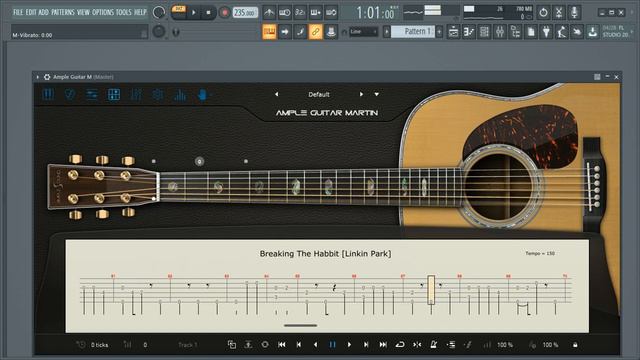Toggle the 3-2-1 countdown before recording
Image resolution: width=640 pixels, height=360 pixels.
click(300, 13)
